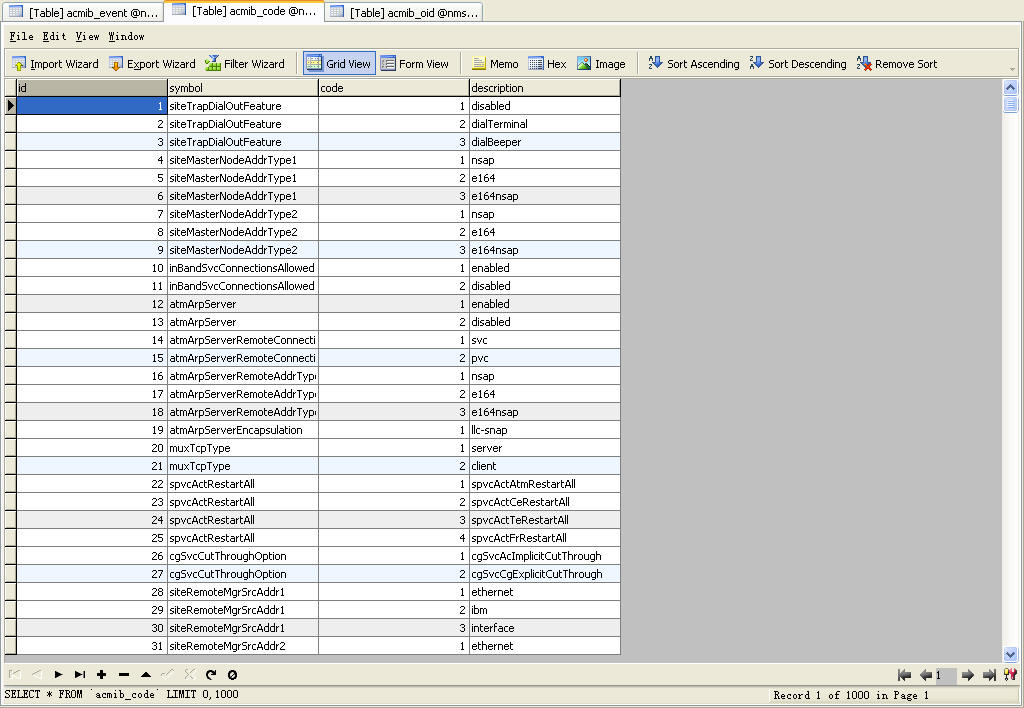
Task: Click the 'ibm' description cell
Action: click(545, 610)
